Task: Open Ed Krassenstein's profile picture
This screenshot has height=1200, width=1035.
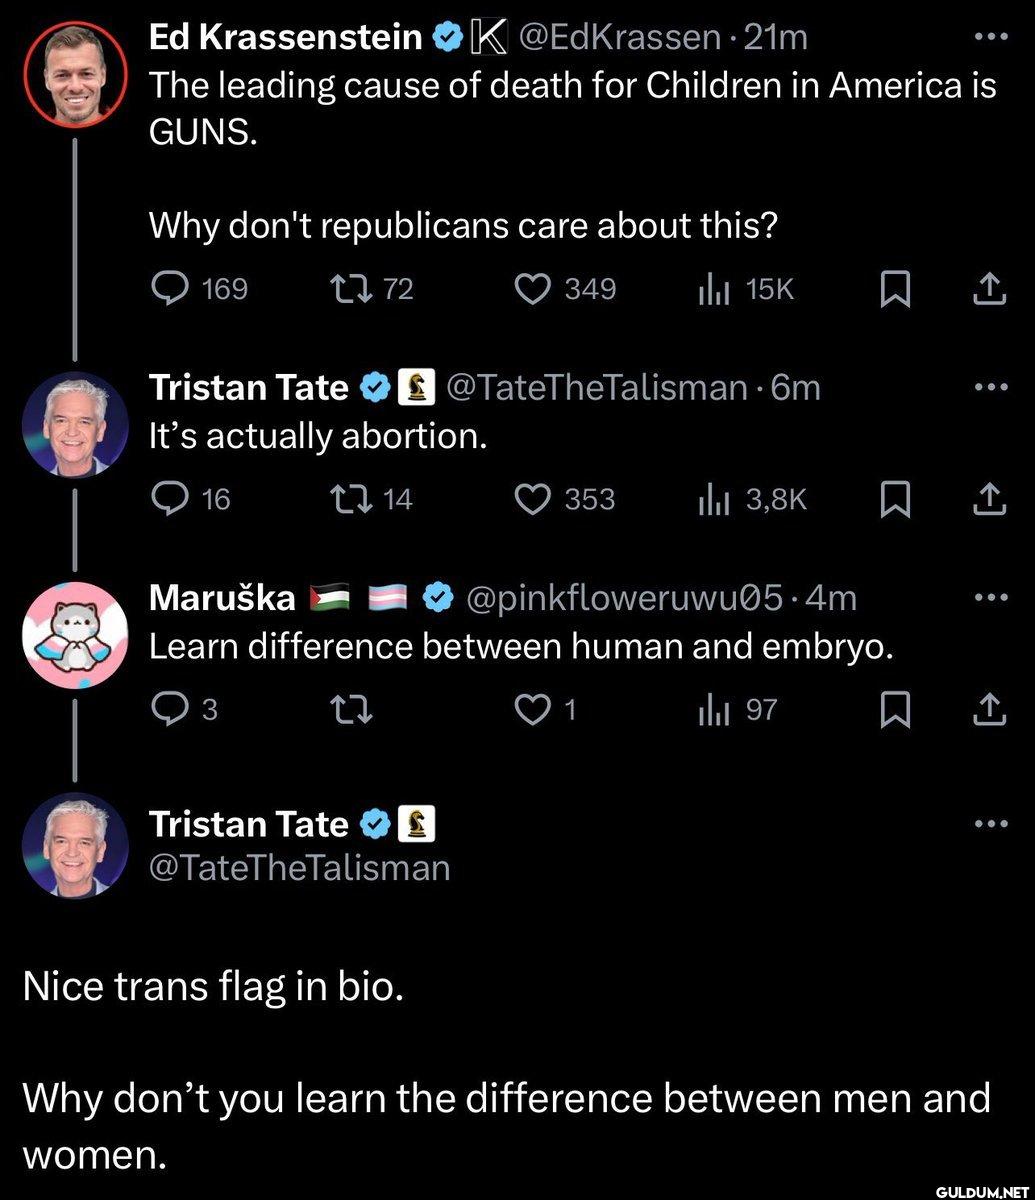Action: point(74,72)
